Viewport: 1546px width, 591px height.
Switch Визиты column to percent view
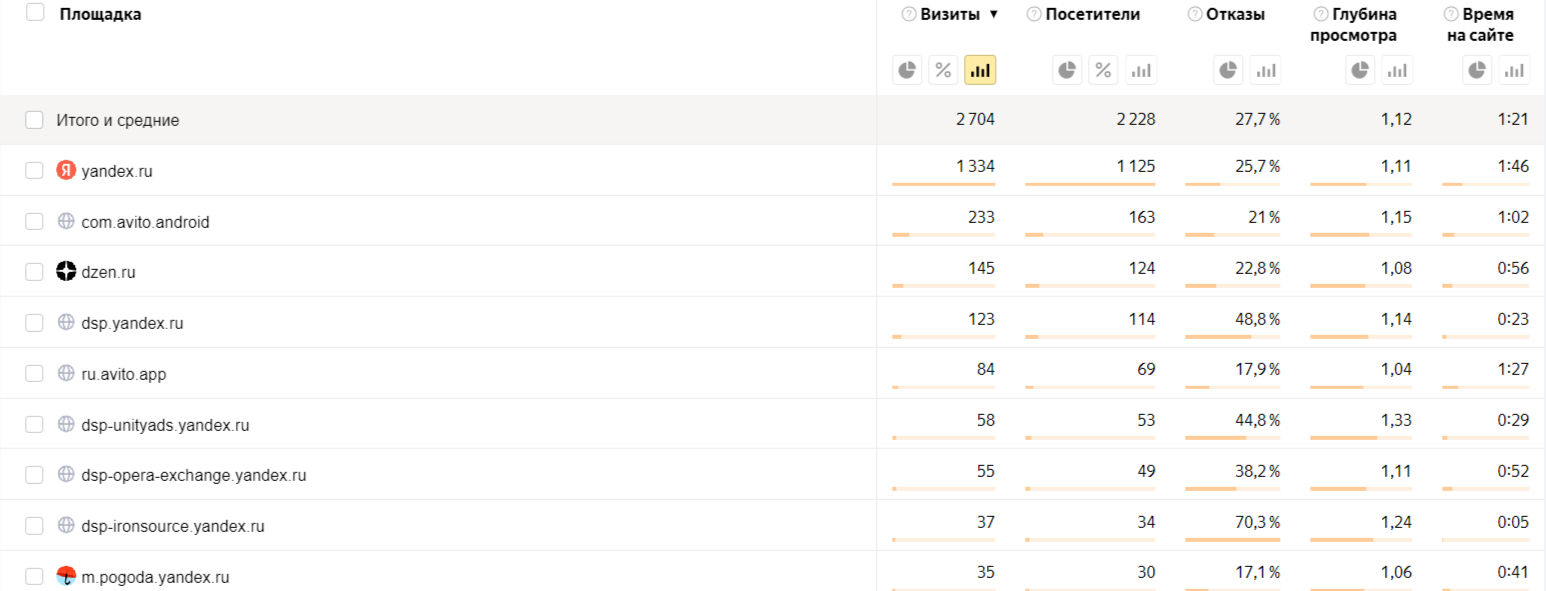click(x=943, y=70)
